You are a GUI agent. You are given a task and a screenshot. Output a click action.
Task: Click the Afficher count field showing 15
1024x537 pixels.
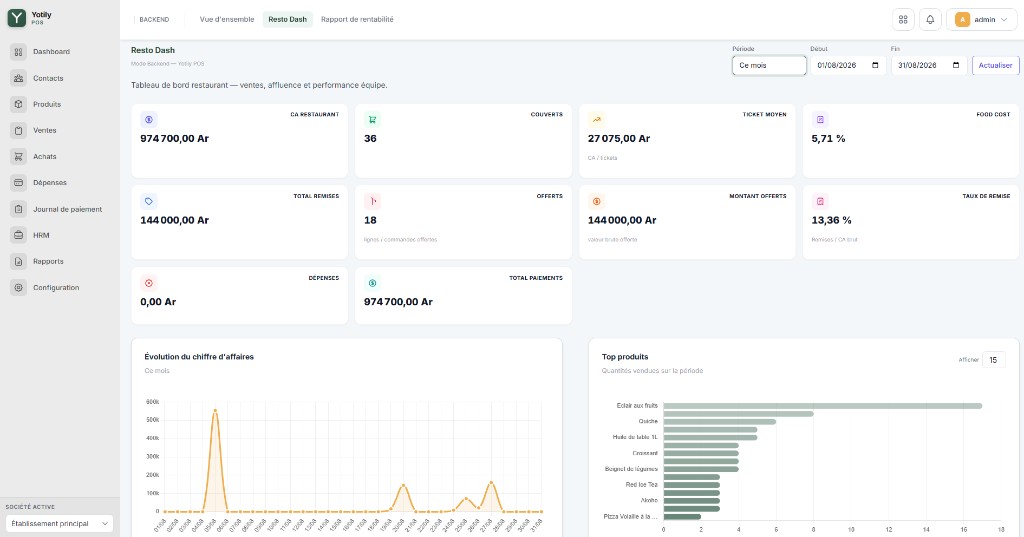click(993, 360)
